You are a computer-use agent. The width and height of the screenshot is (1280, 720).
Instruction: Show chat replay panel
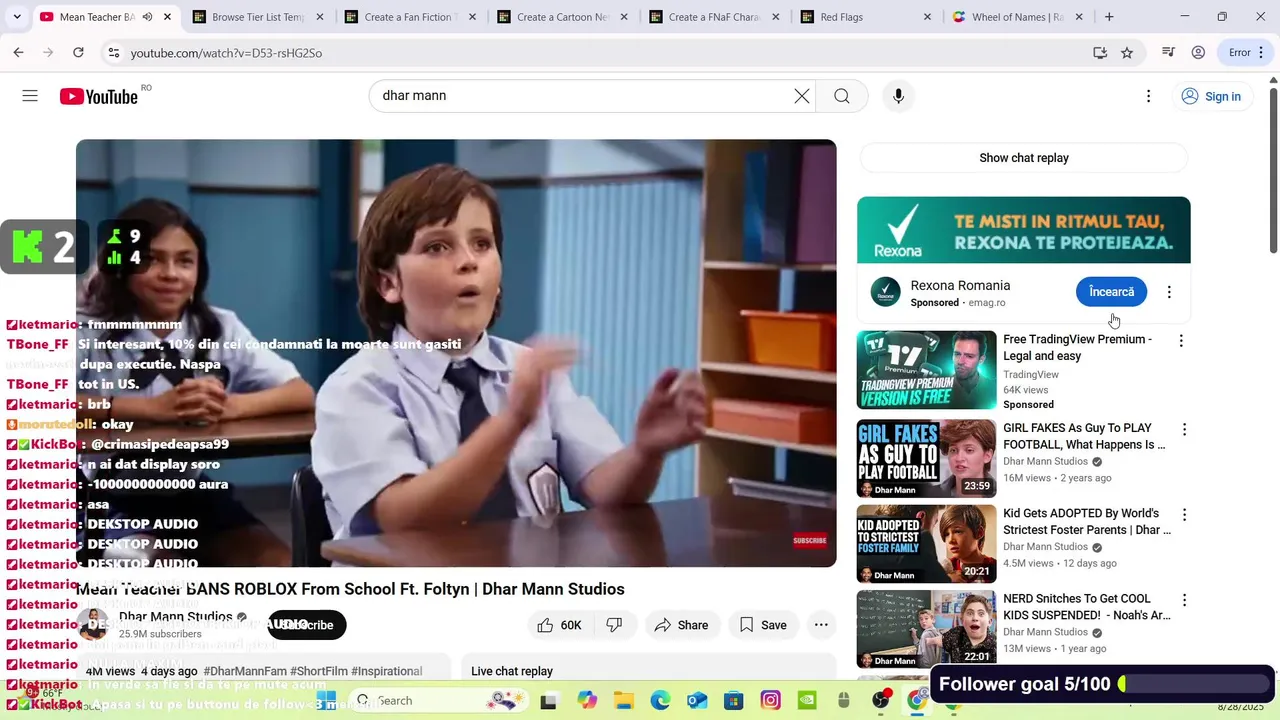pos(1023,158)
